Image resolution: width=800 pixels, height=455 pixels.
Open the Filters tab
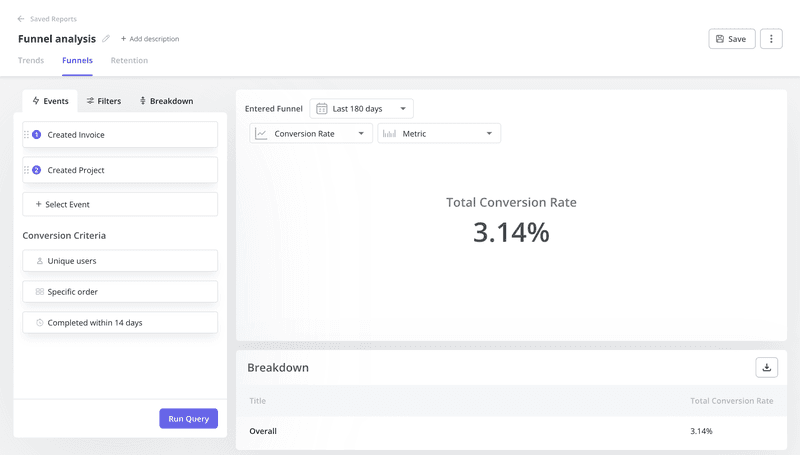click(103, 101)
